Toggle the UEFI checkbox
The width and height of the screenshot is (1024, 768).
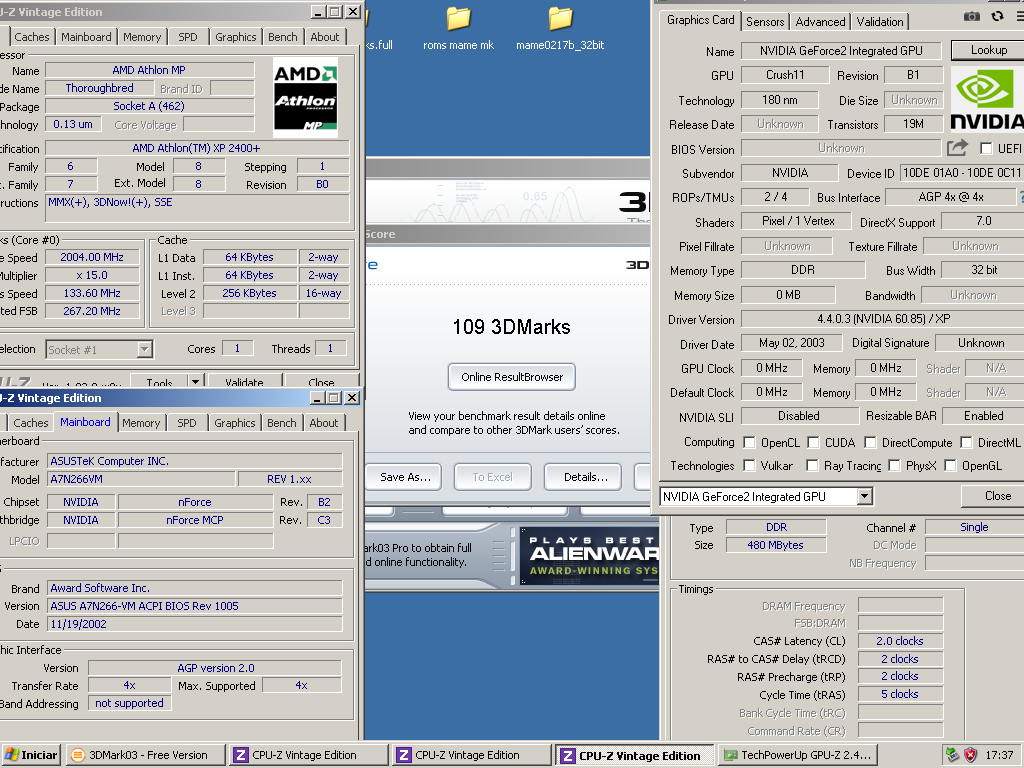986,149
